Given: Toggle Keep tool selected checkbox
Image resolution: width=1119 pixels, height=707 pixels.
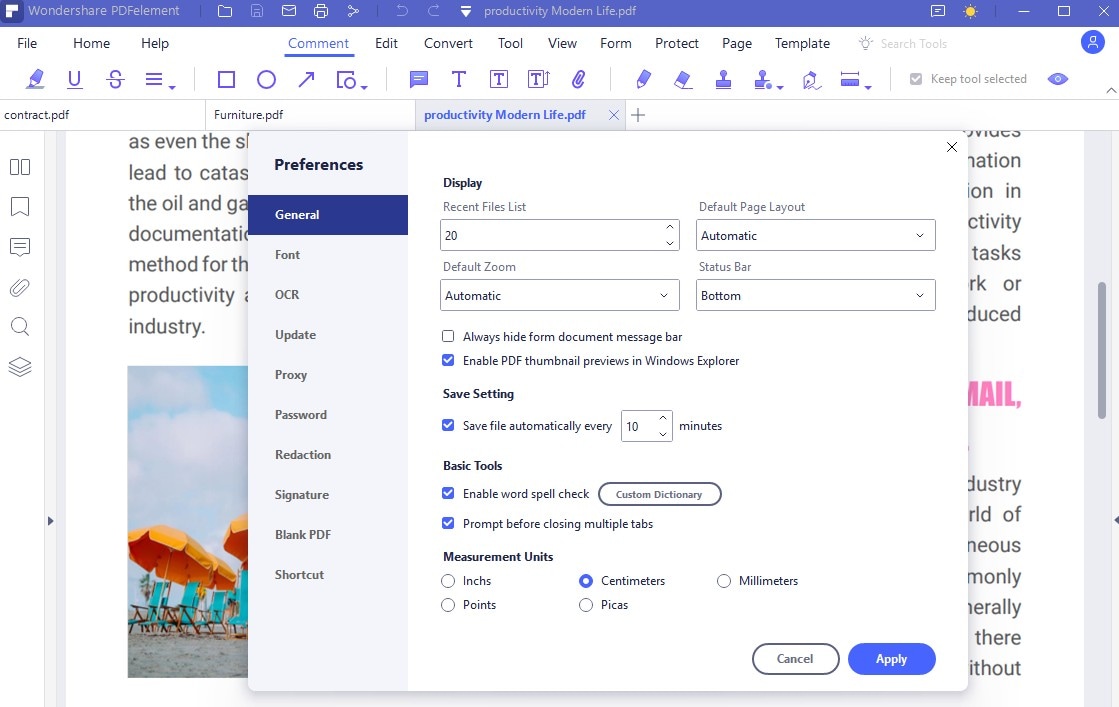Looking at the screenshot, I should point(916,79).
